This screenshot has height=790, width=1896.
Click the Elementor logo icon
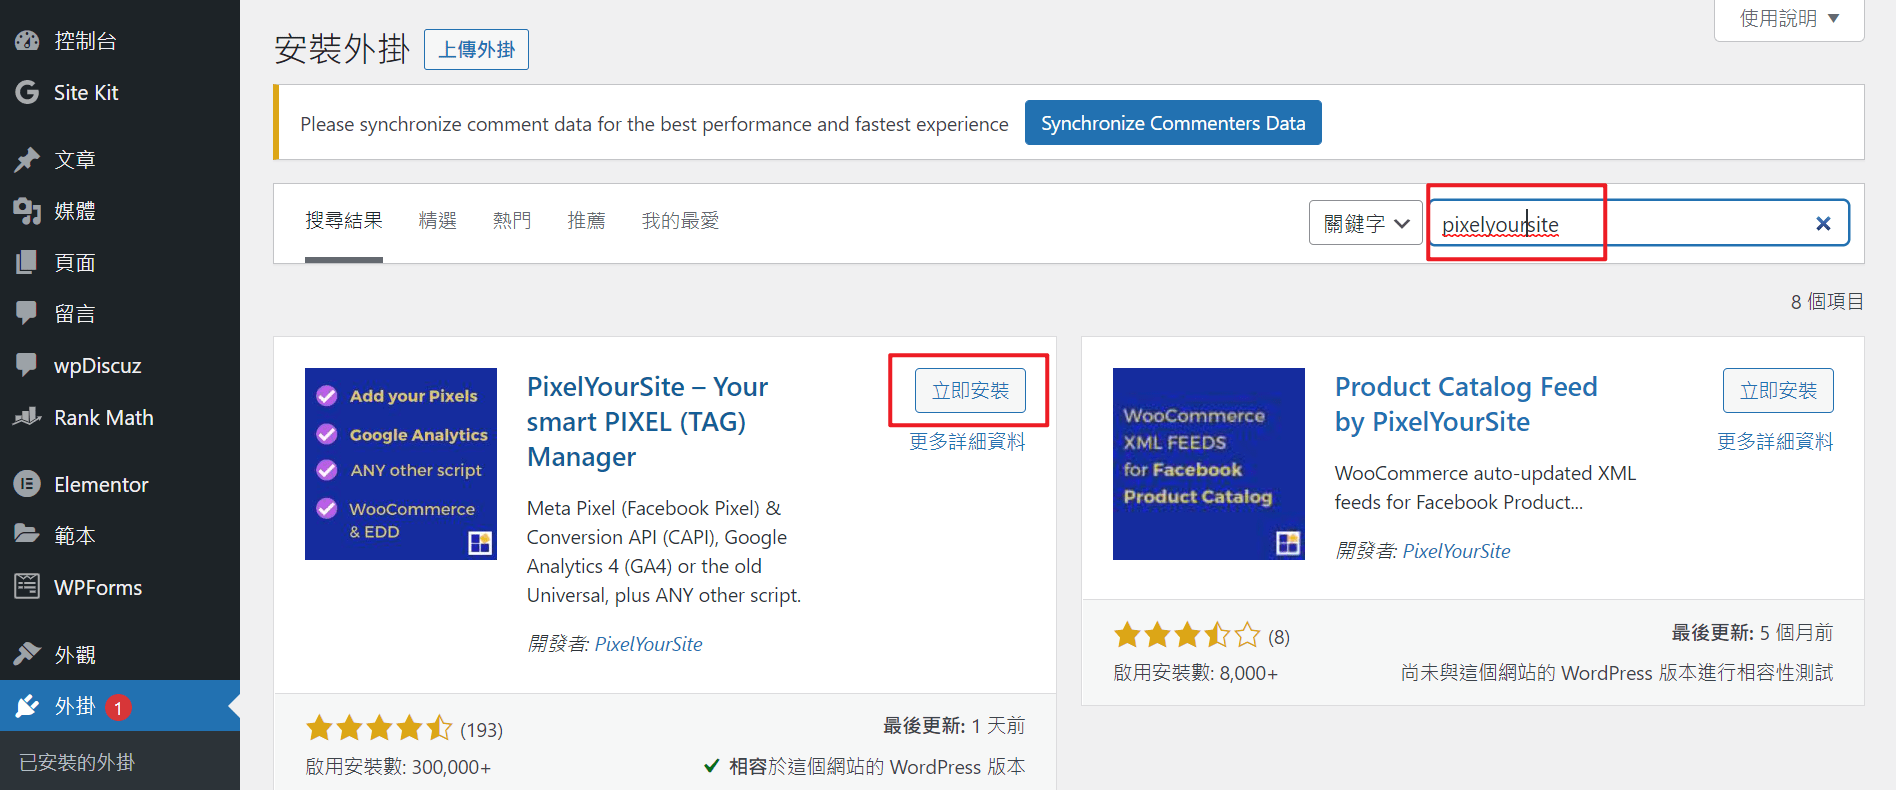coord(27,485)
